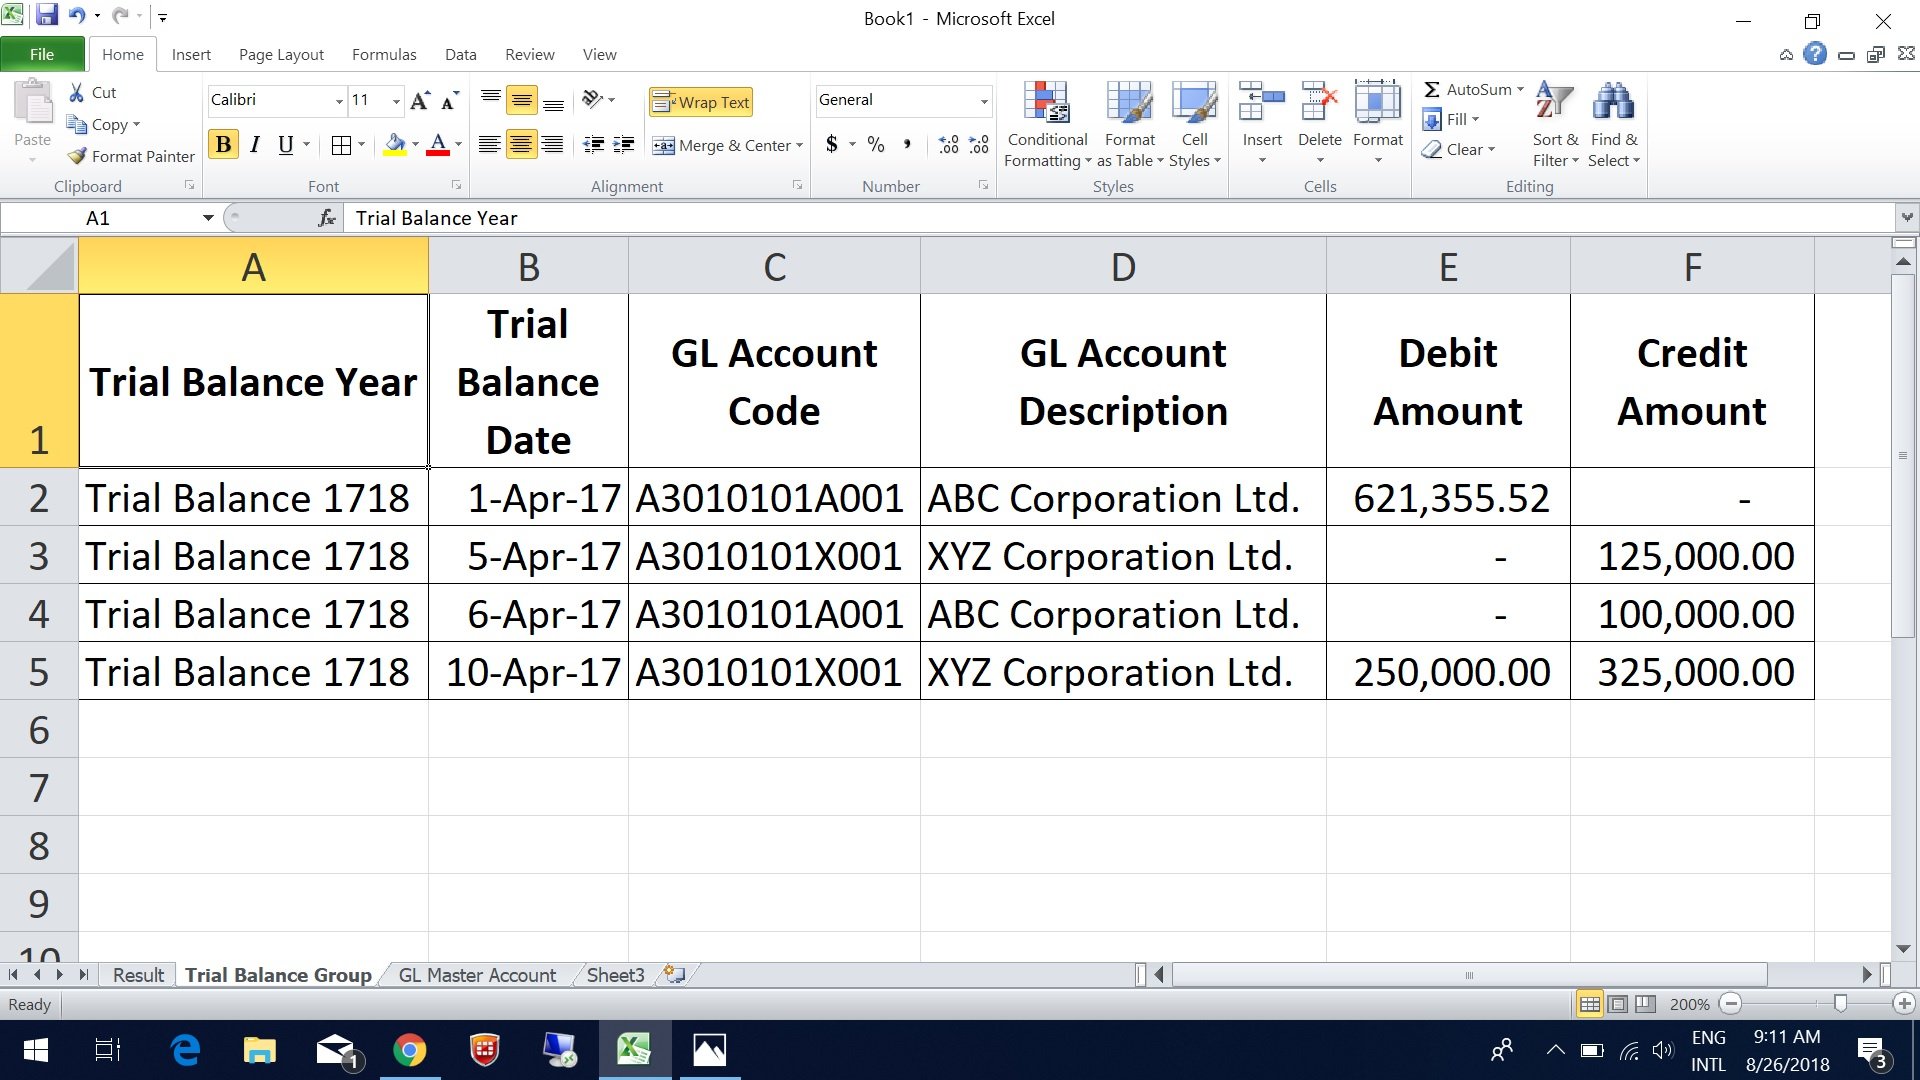
Task: Open the Data ribbon tab
Action: 458,54
